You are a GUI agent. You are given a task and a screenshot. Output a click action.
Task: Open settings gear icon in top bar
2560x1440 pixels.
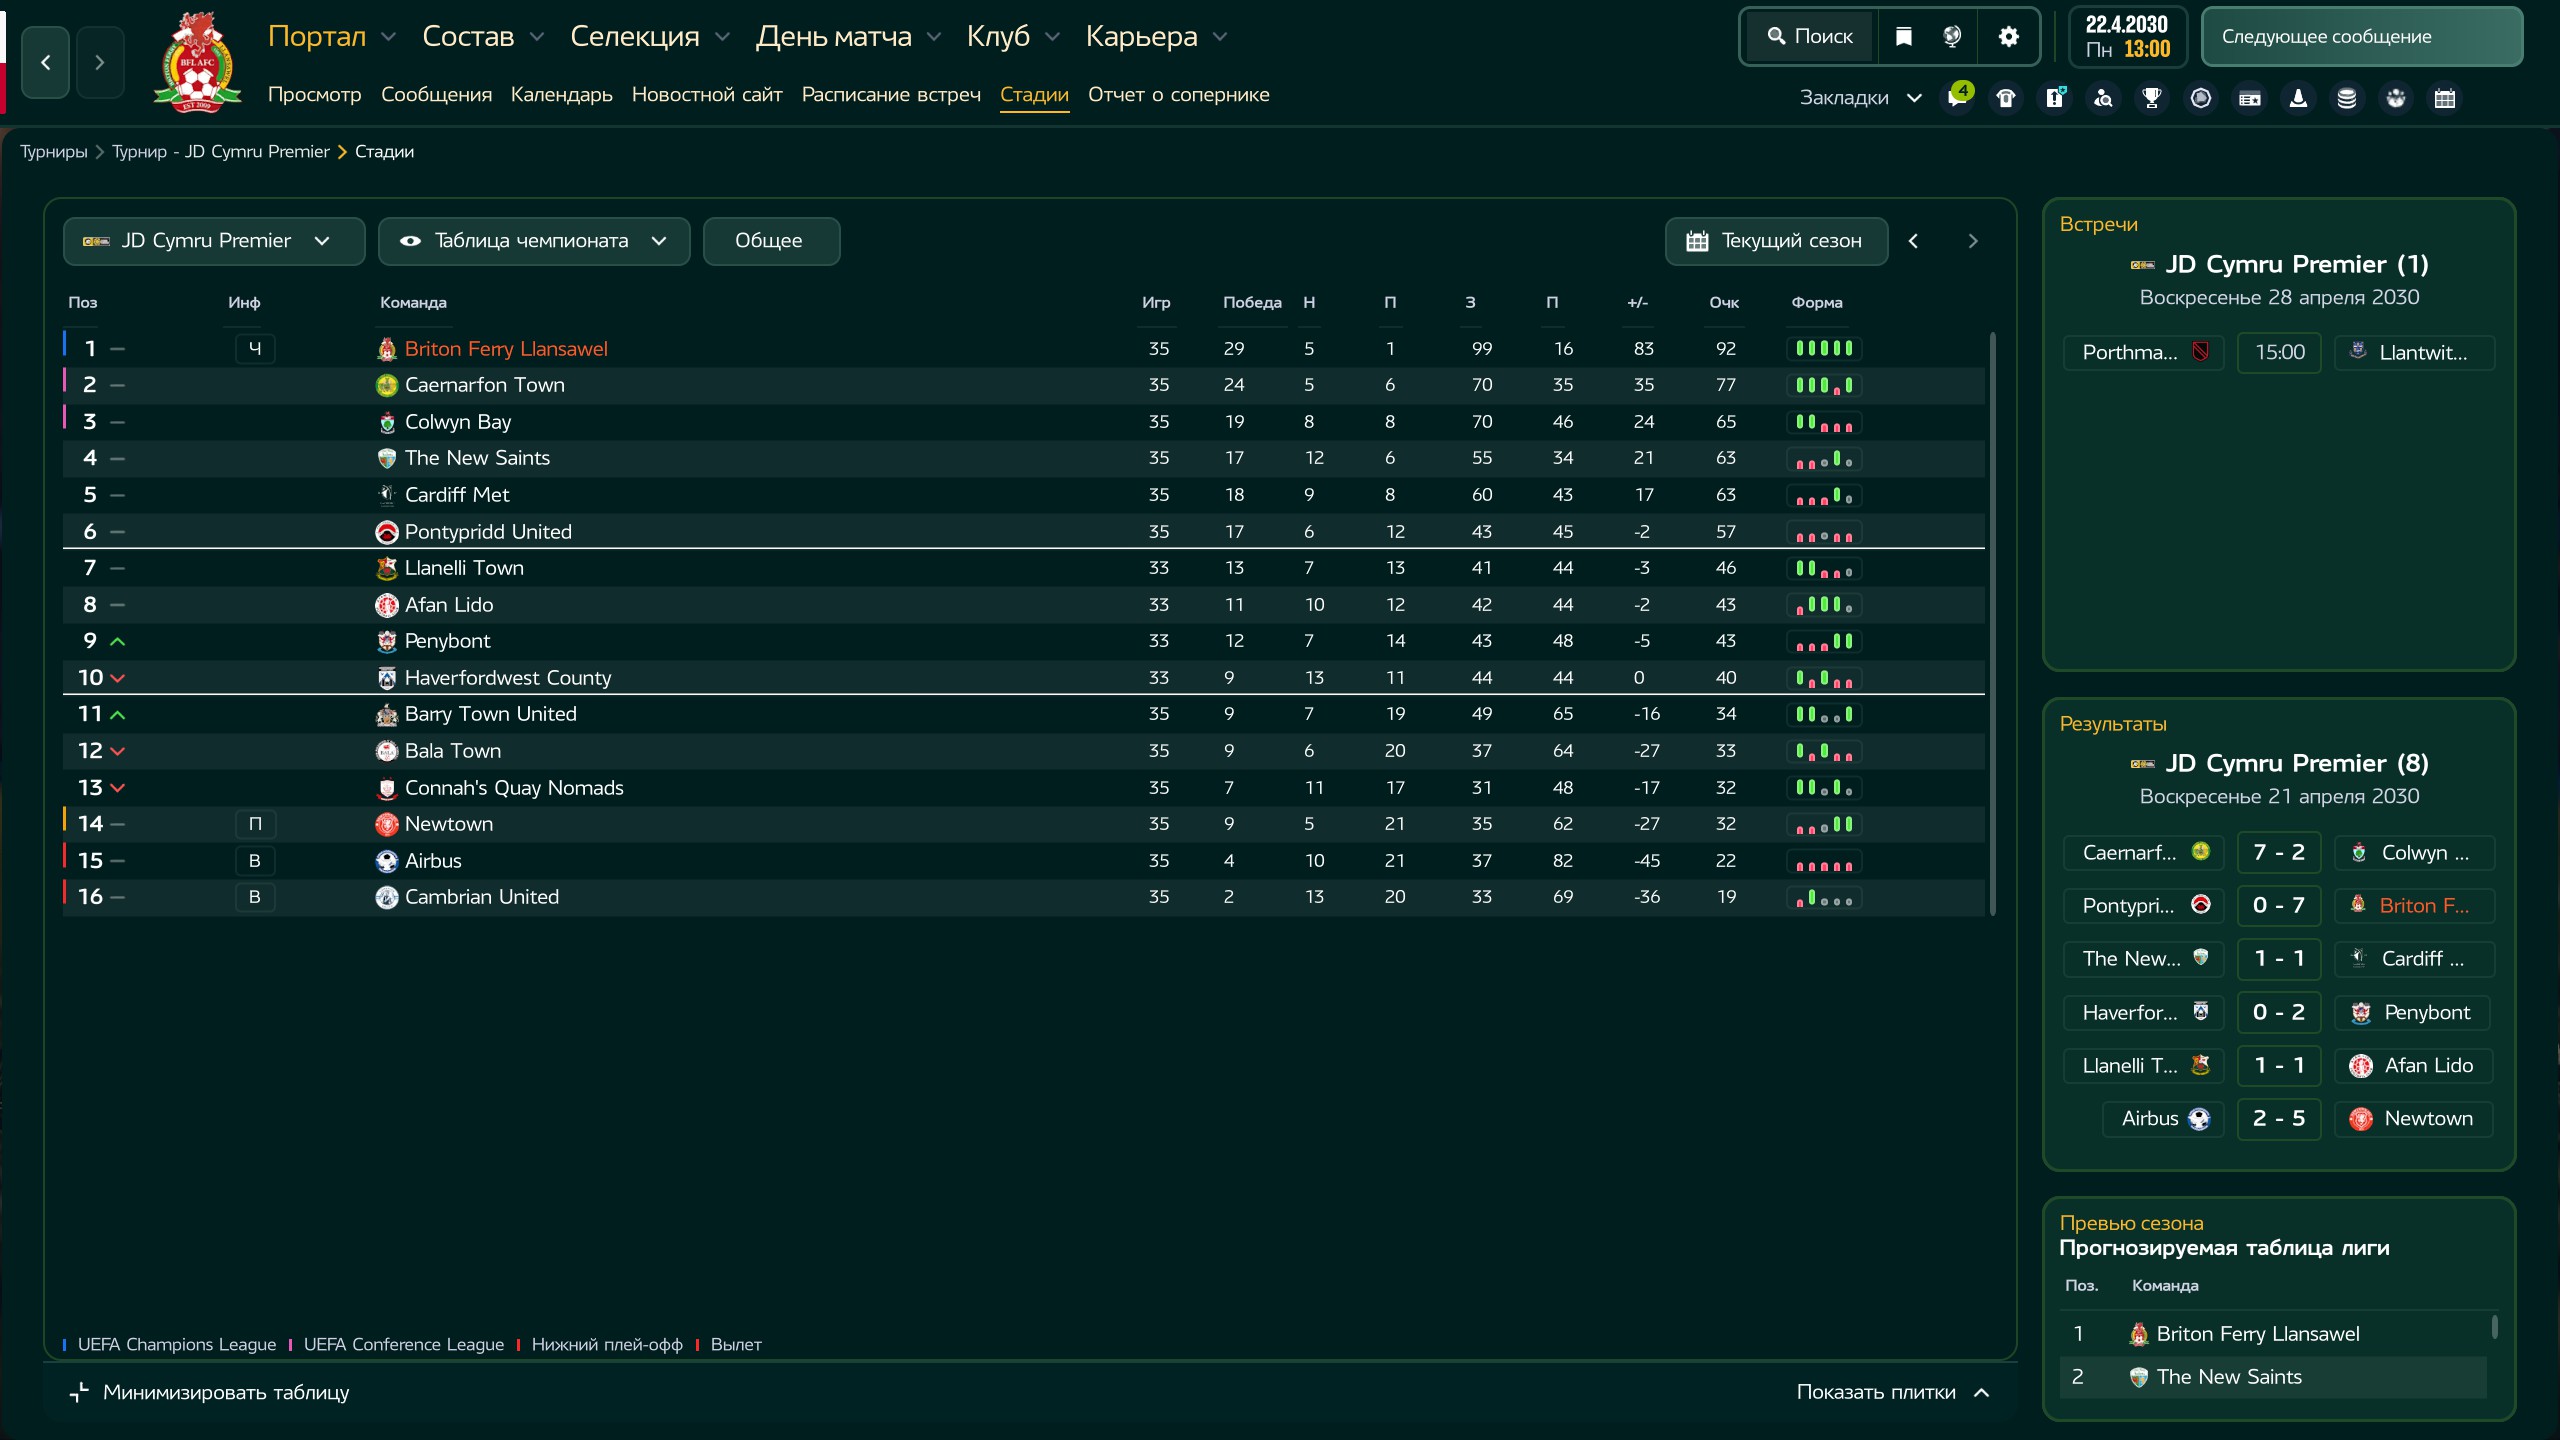click(2008, 36)
